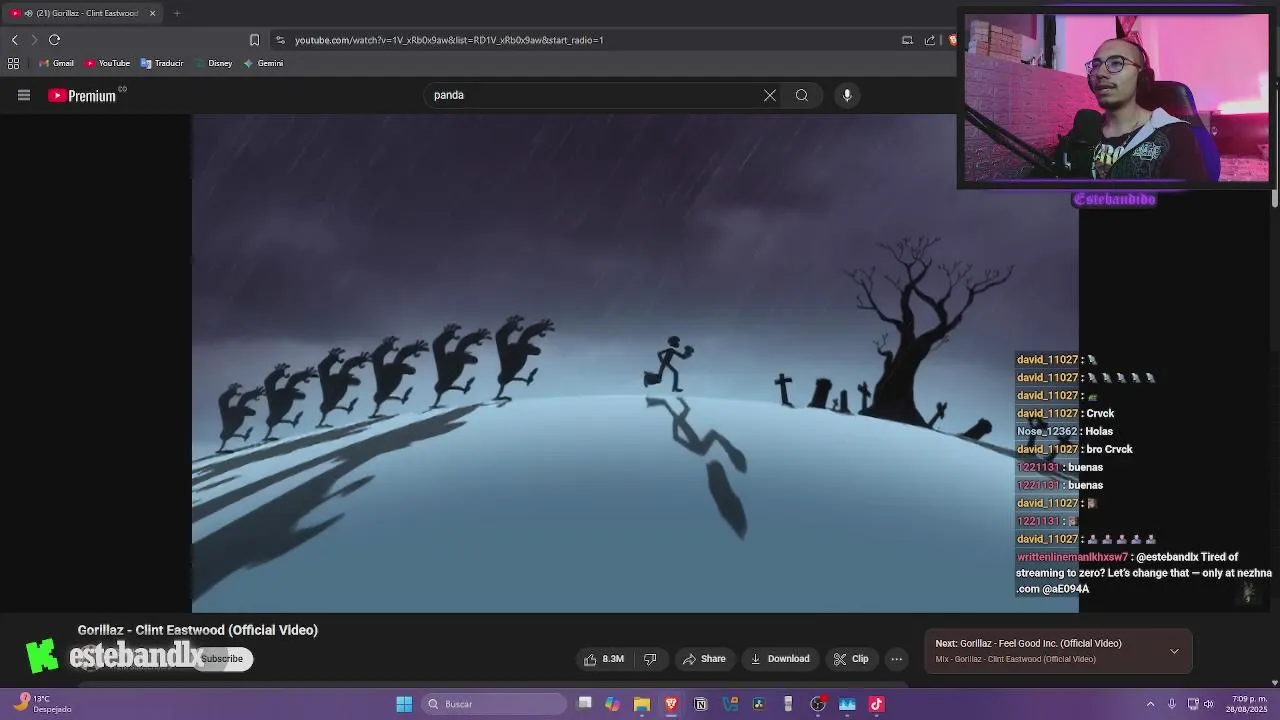Close the Gorillaz browser tab
Image resolution: width=1280 pixels, height=720 pixels.
coord(152,13)
